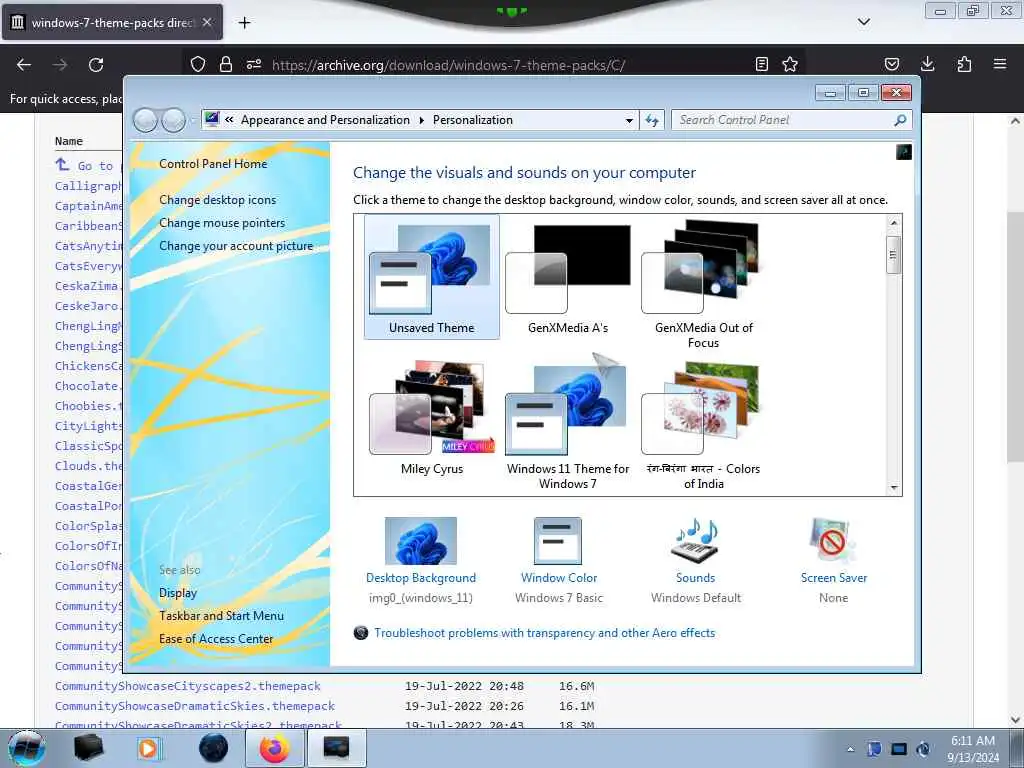Screen dimensions: 1024x768
Task: Click the theme list scroll up arrow
Action: pyautogui.click(x=894, y=223)
